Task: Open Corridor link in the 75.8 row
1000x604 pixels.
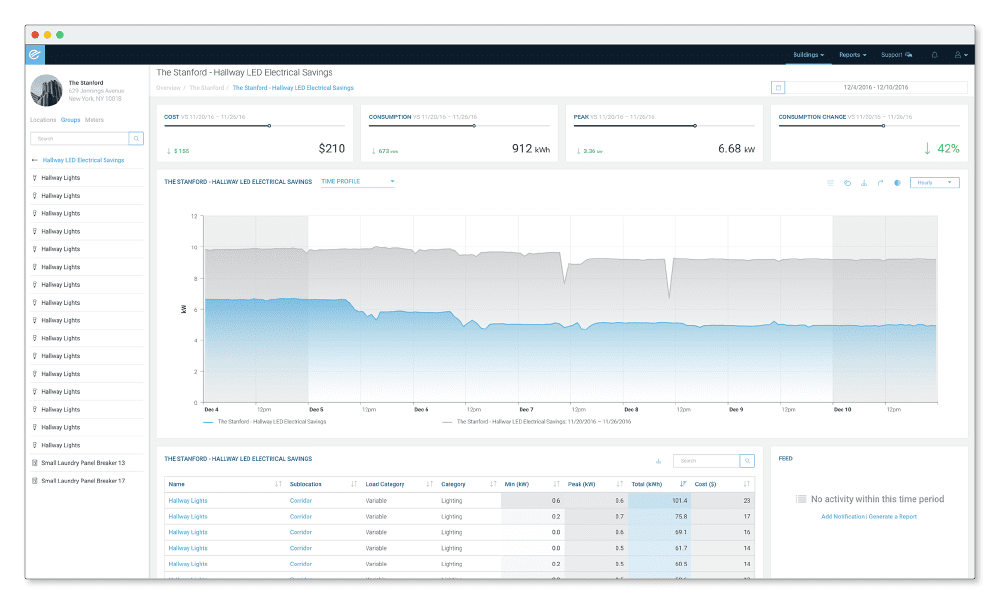Action: [x=300, y=517]
